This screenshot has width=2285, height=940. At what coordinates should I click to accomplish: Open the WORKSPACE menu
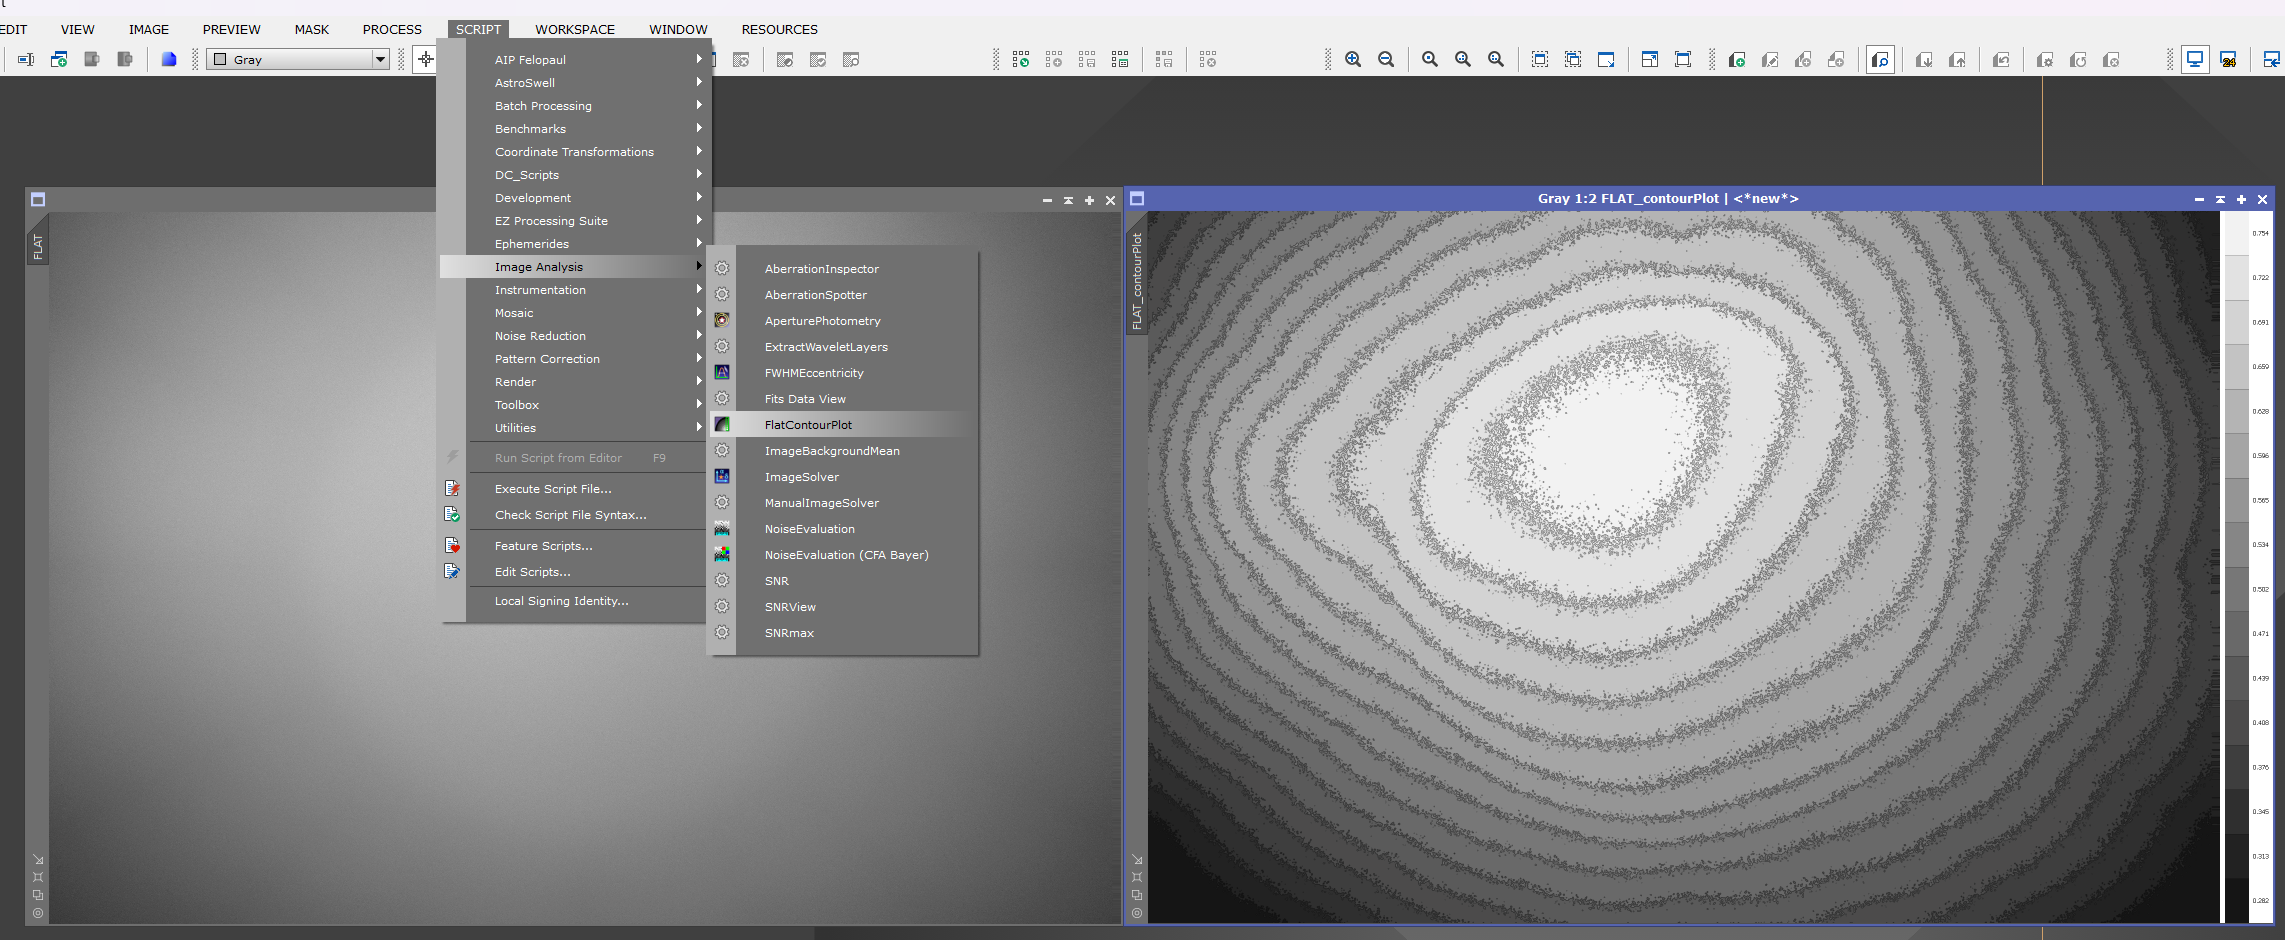(575, 29)
